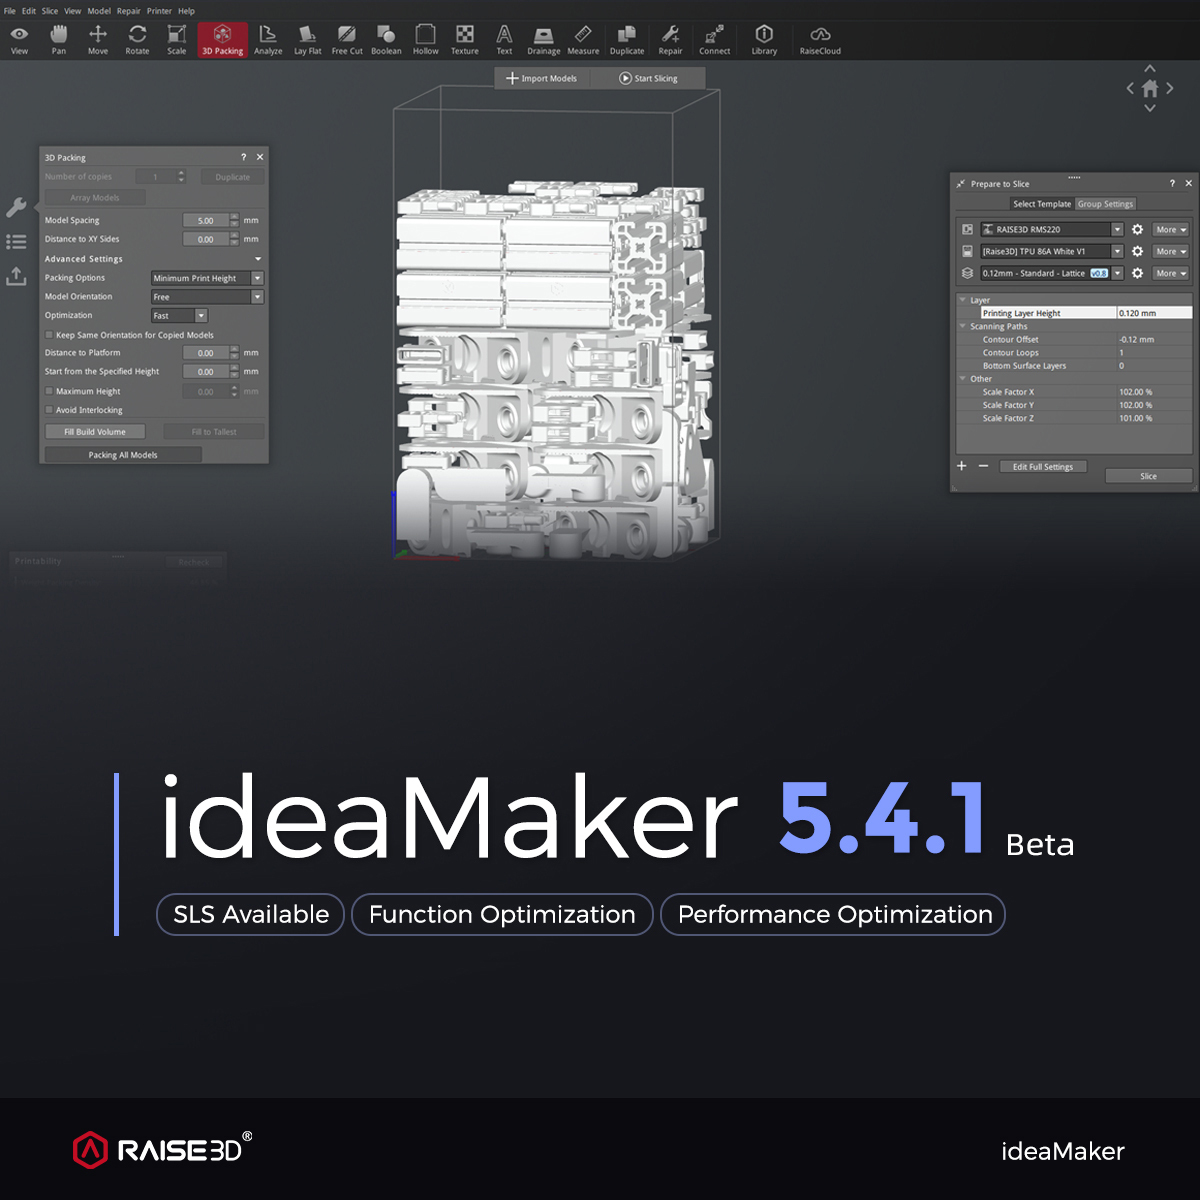Switch to the Select Template tab
The width and height of the screenshot is (1200, 1200).
click(1041, 204)
